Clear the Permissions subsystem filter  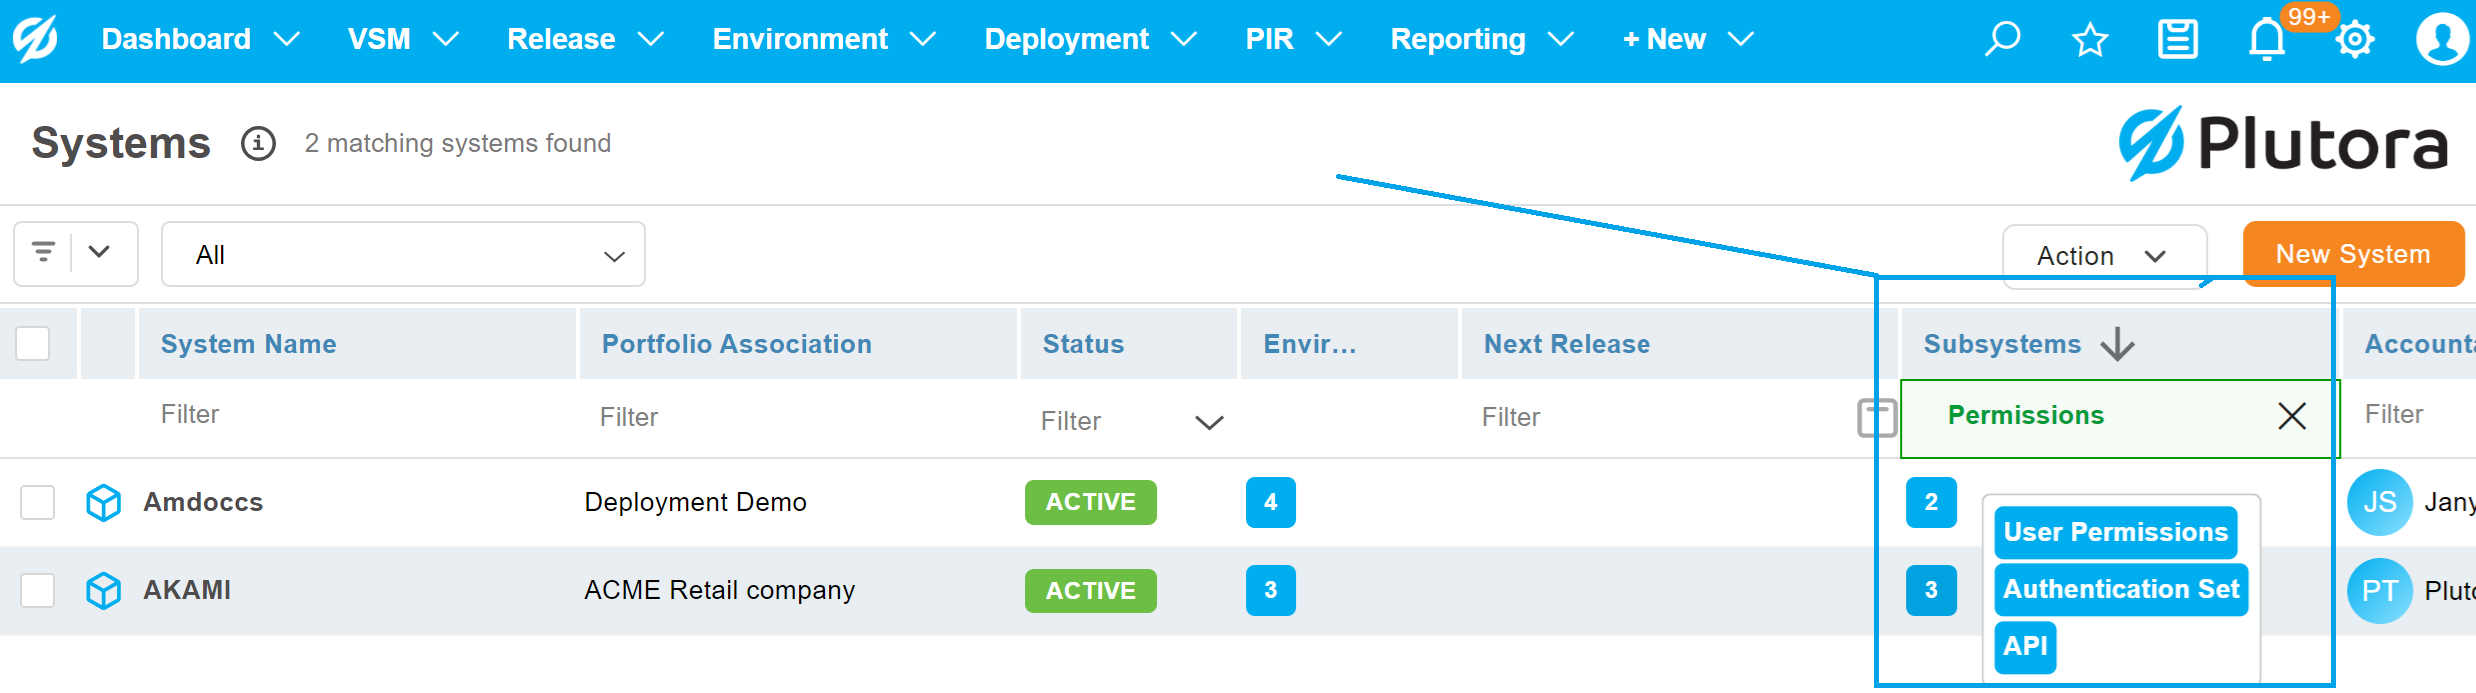point(2291,416)
